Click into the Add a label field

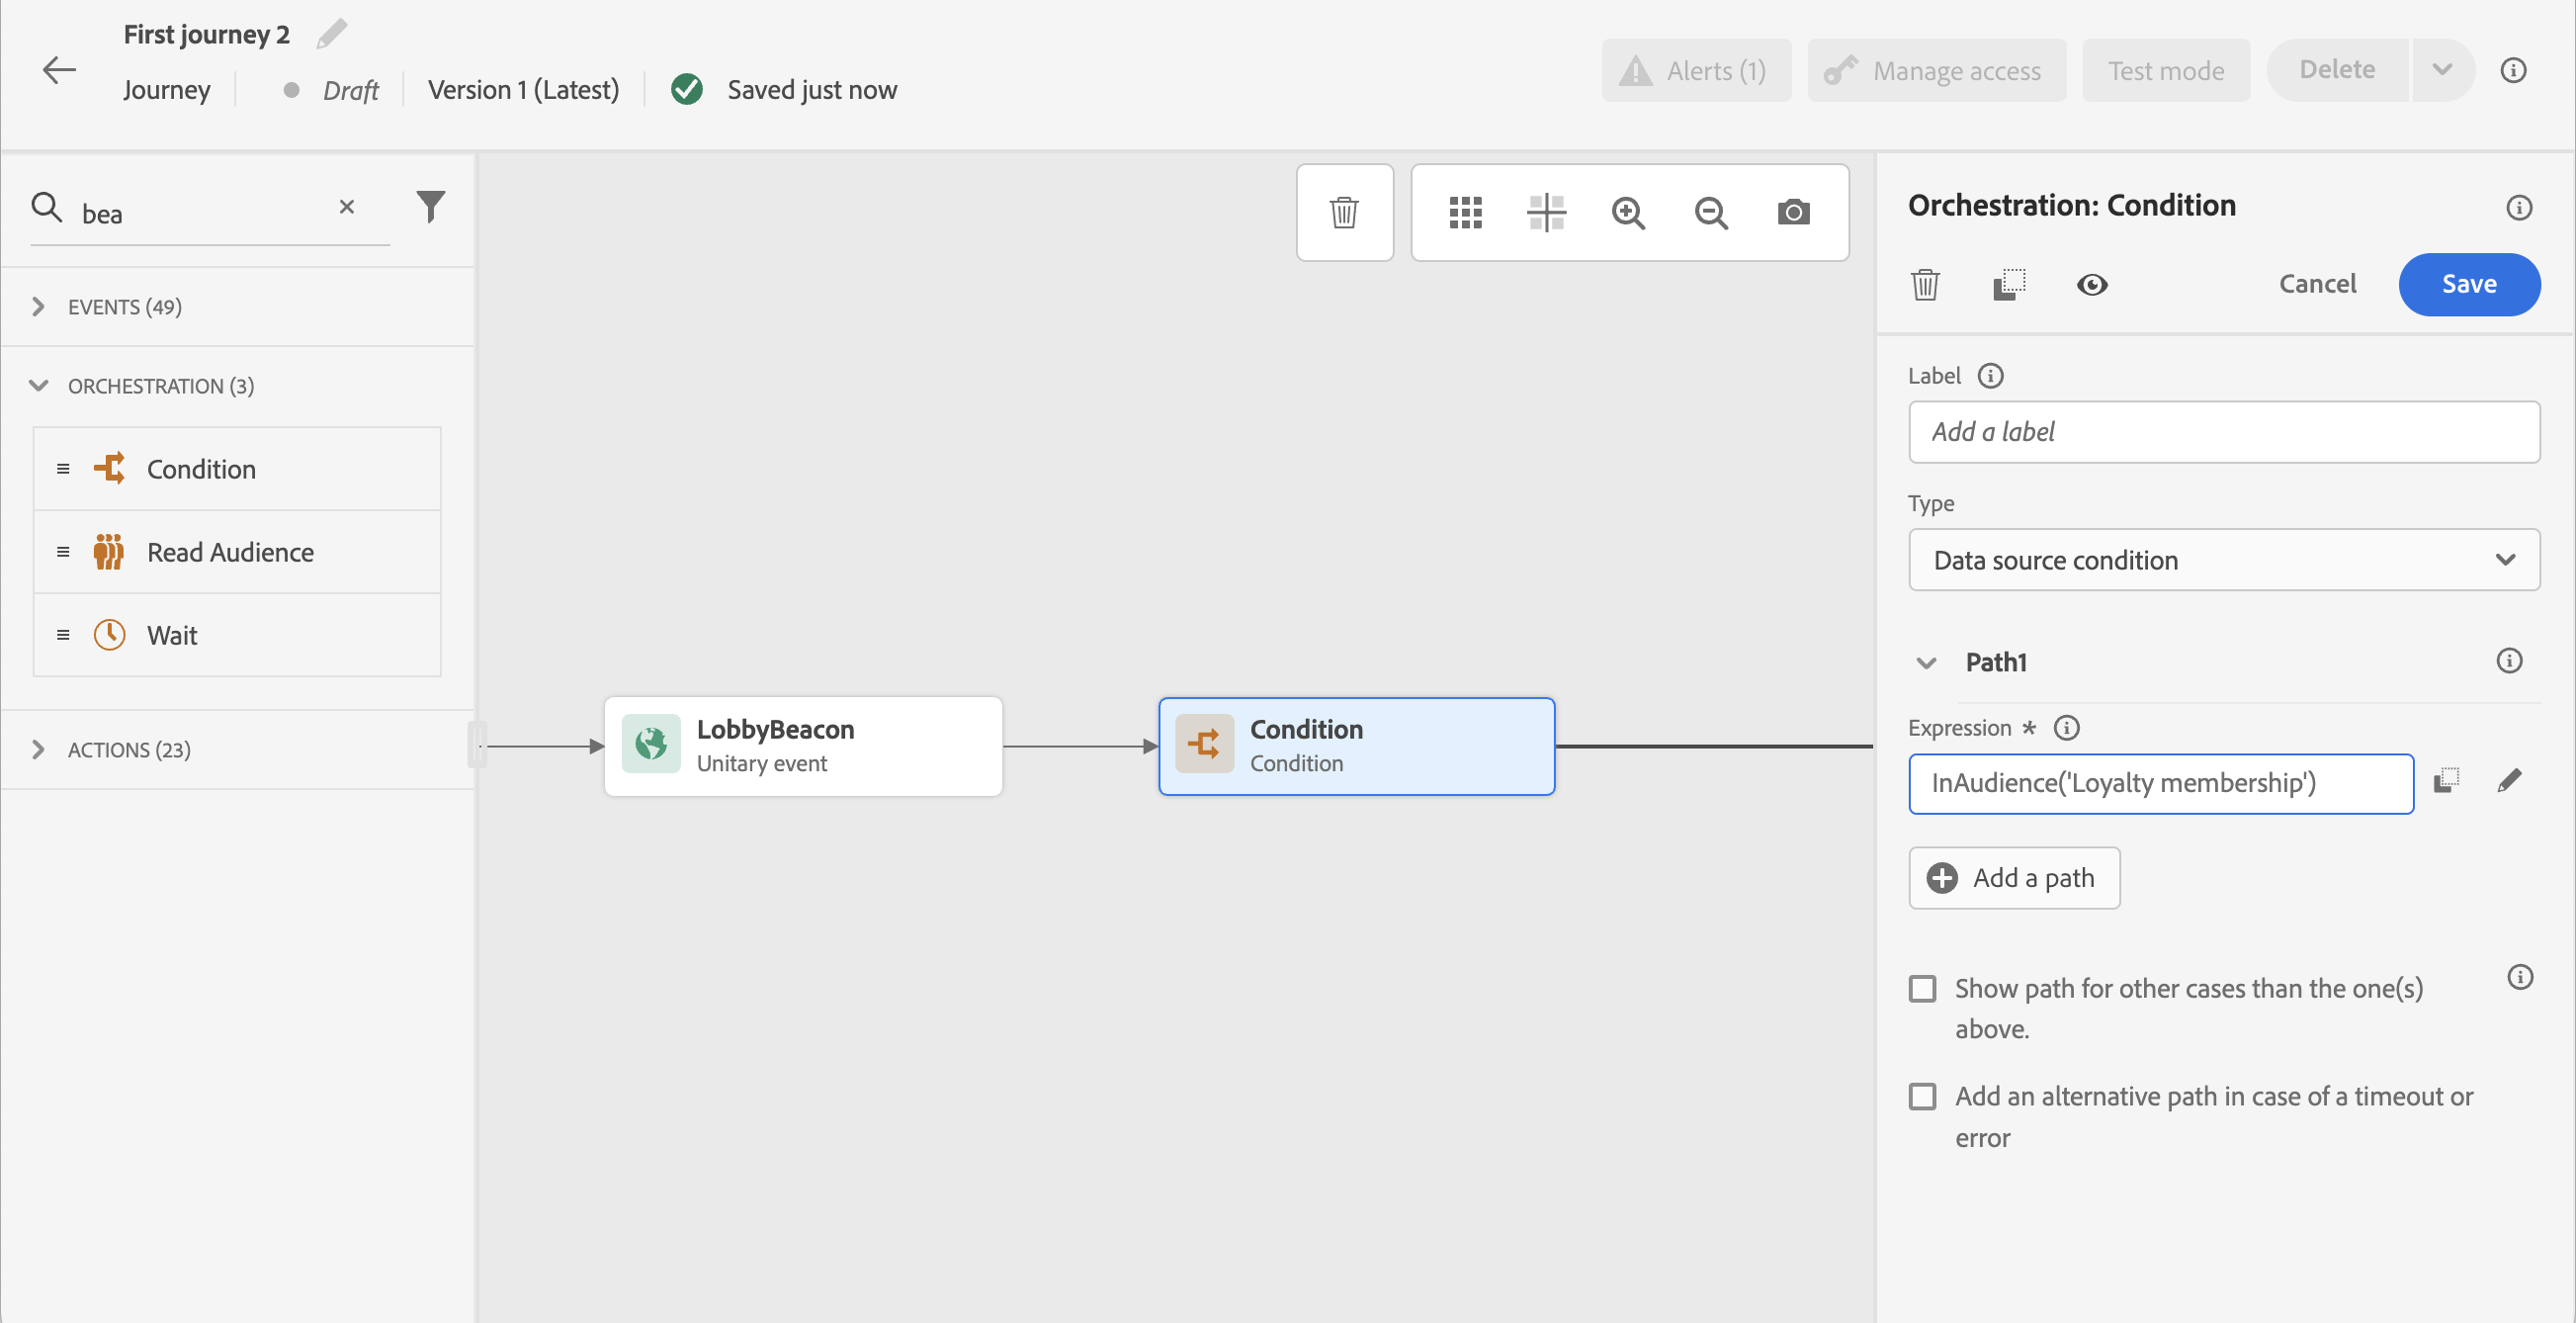coord(2224,432)
